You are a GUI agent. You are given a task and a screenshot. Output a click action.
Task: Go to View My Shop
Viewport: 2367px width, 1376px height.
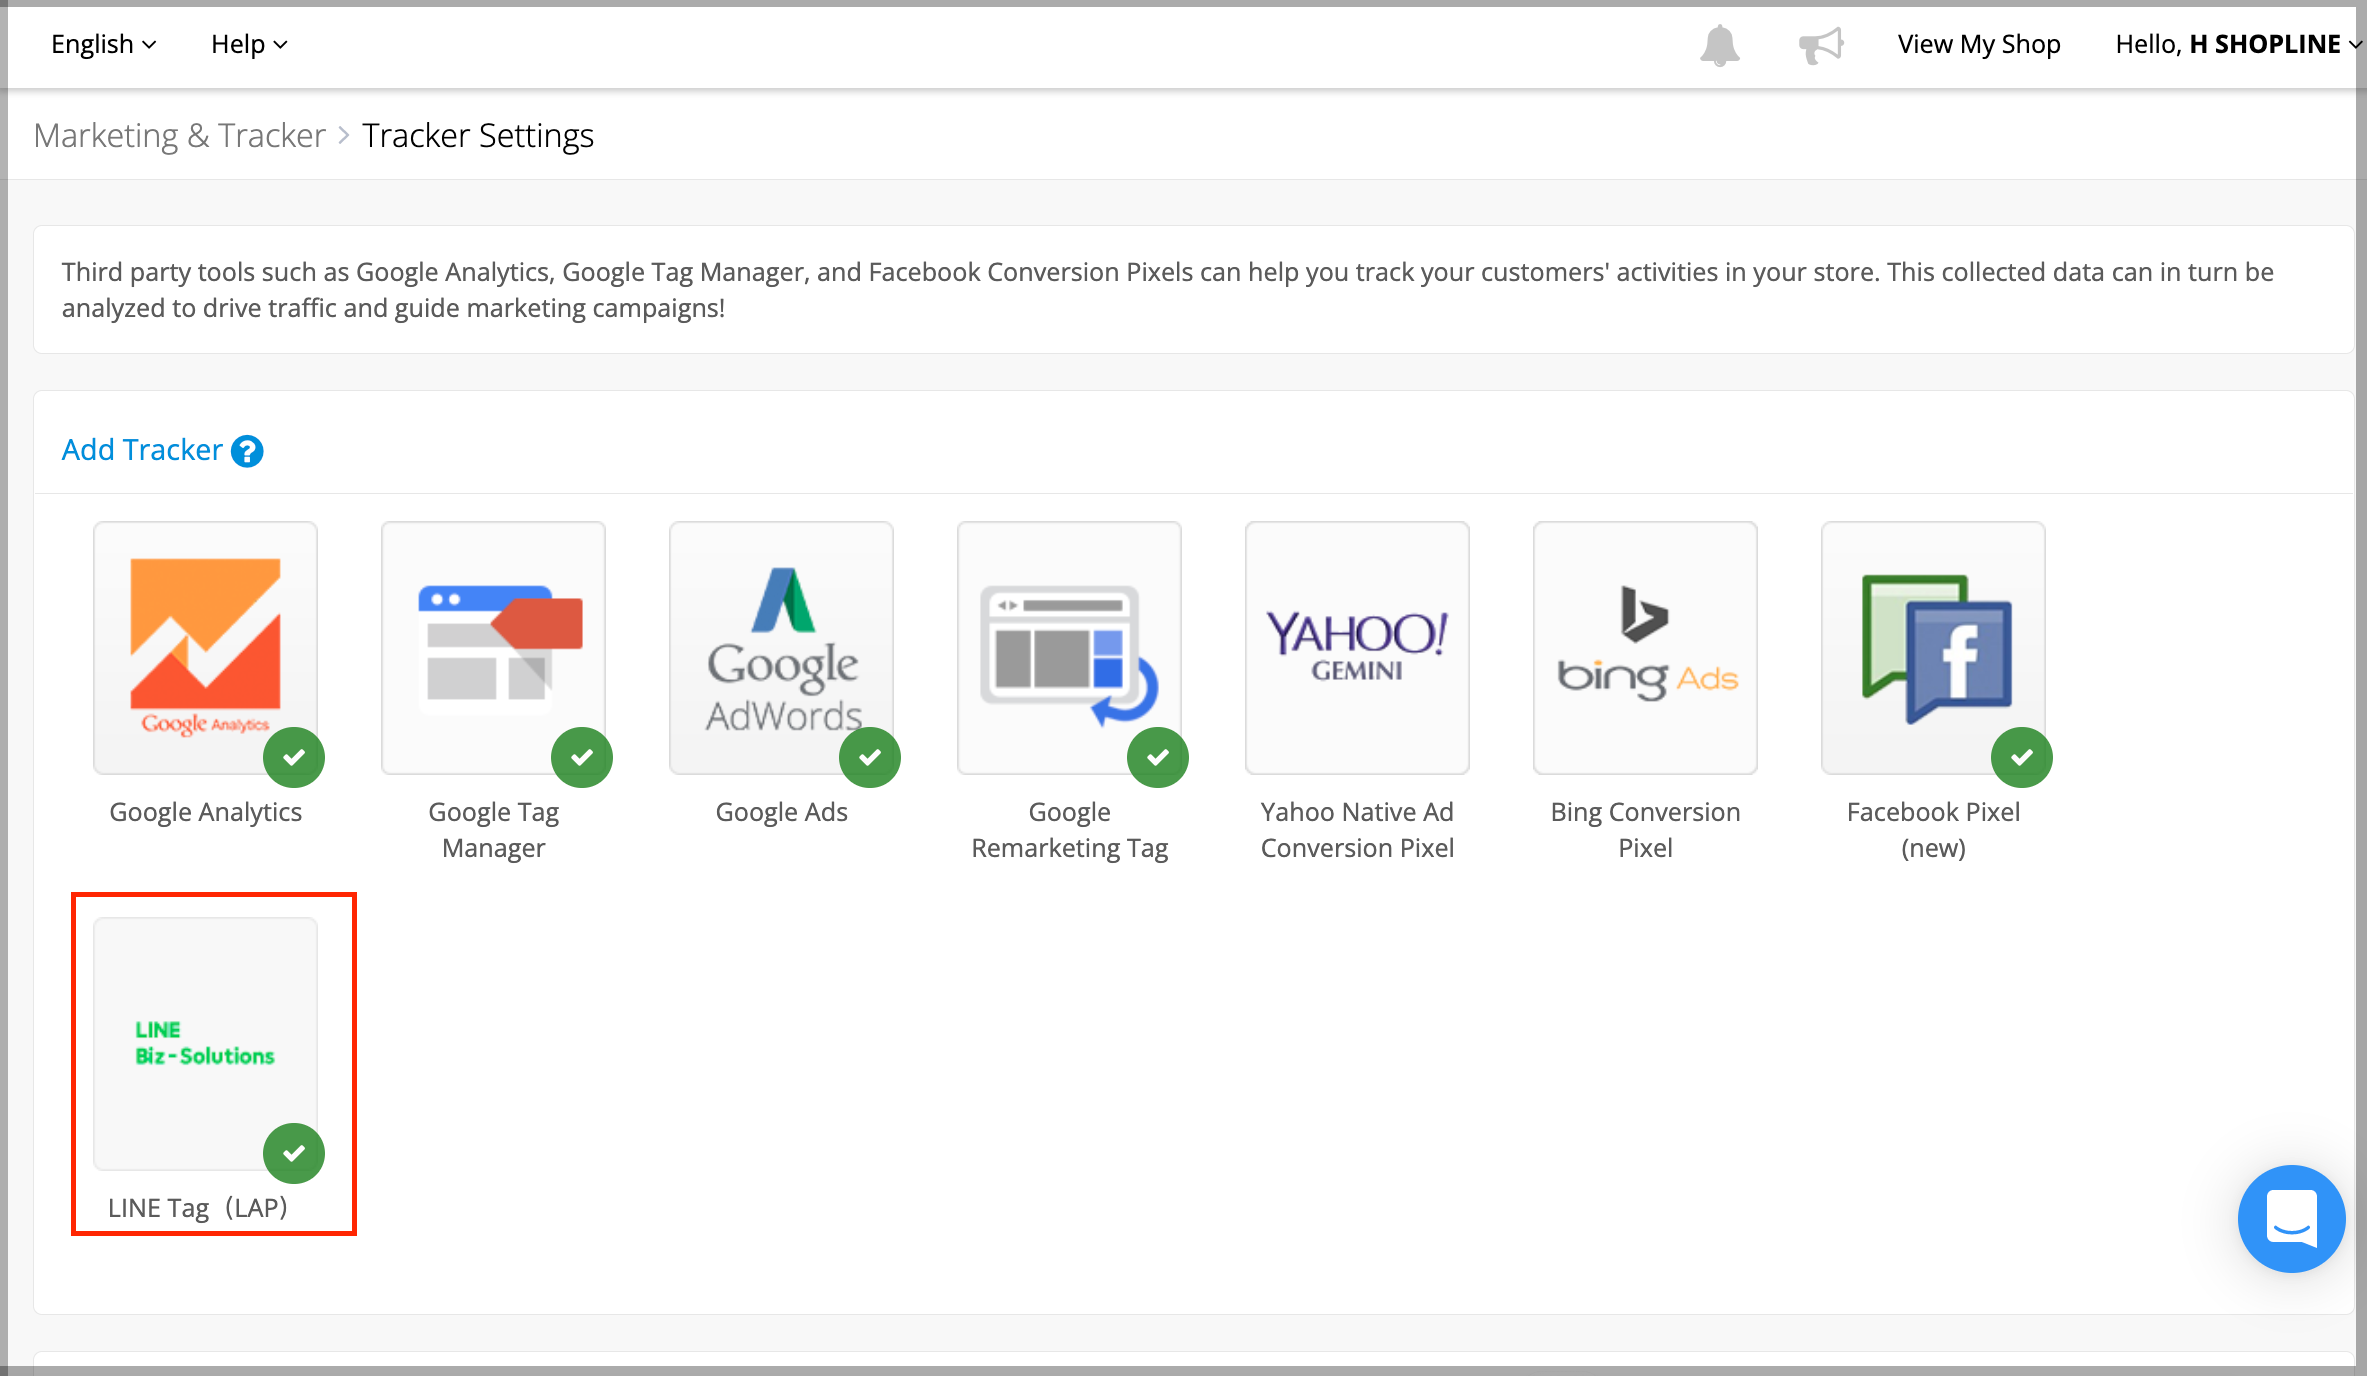[1979, 44]
